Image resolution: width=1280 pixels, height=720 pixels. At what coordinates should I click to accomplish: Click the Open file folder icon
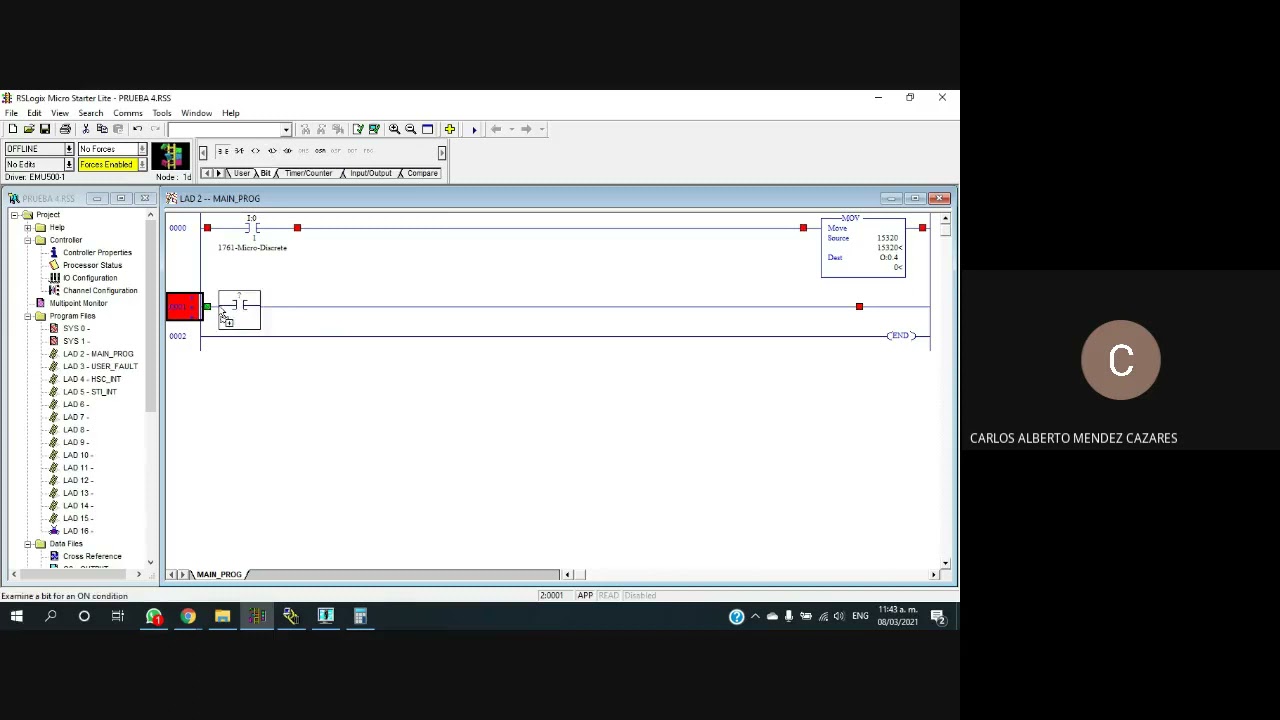(28, 129)
